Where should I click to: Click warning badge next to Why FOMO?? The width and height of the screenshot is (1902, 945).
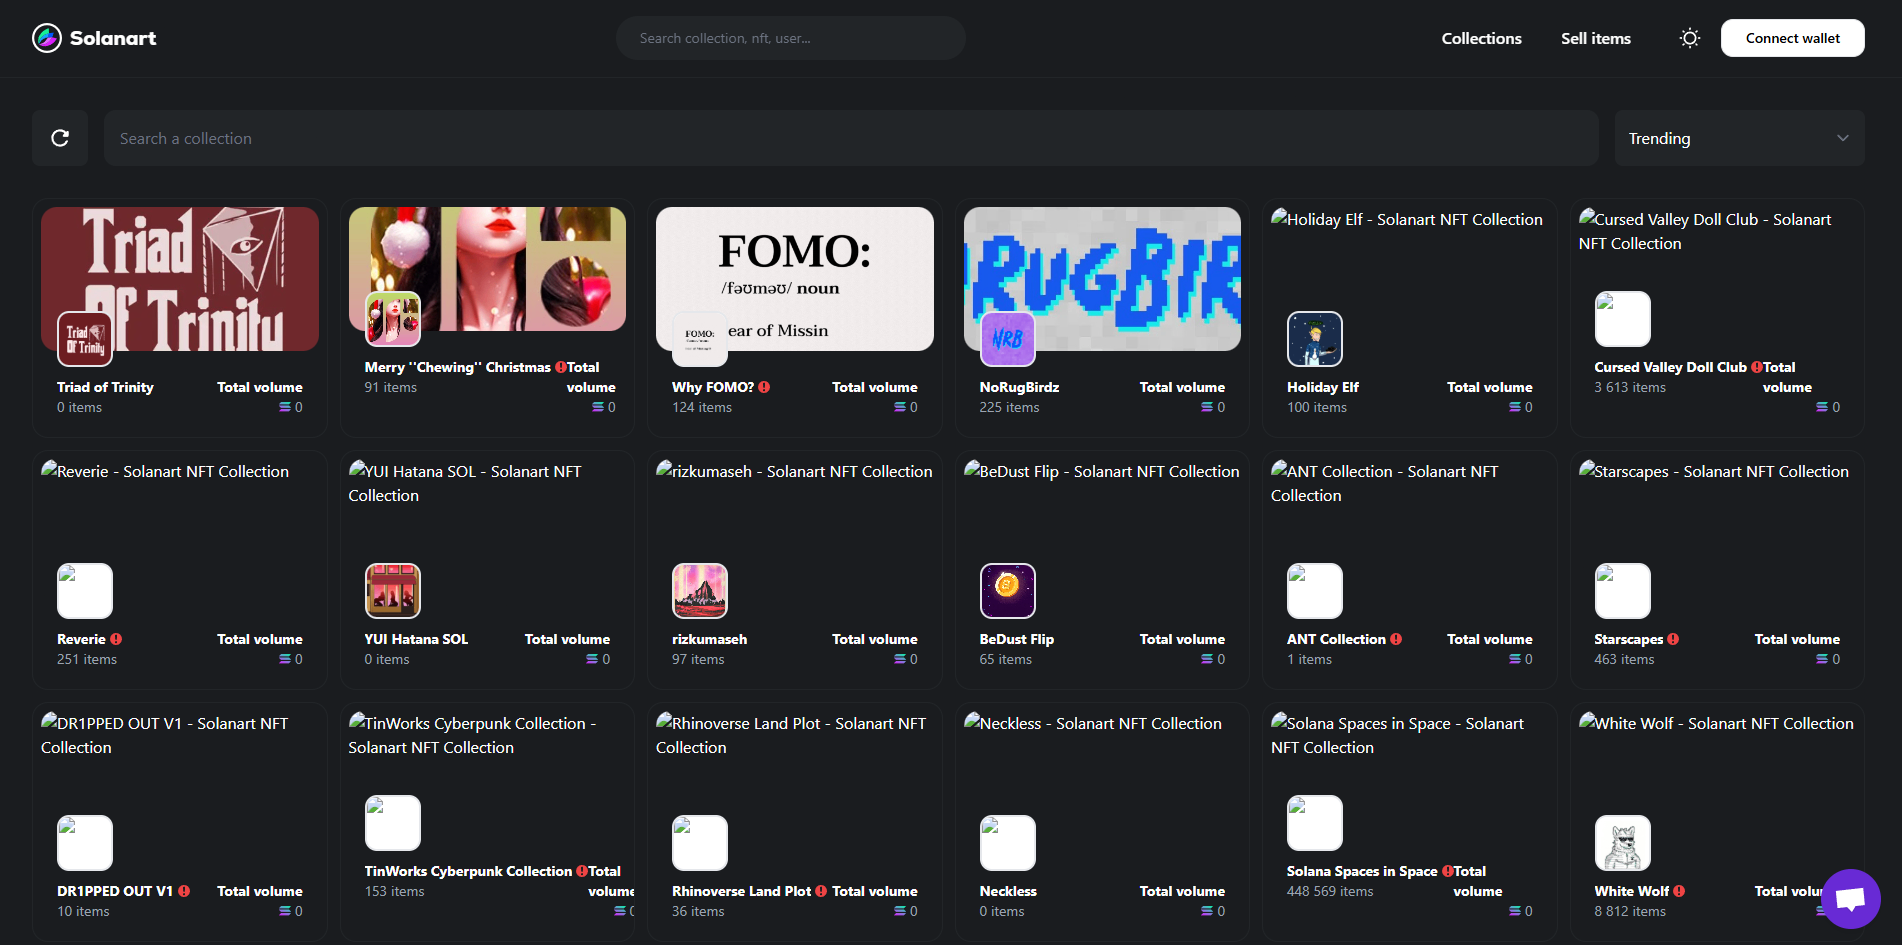tap(764, 387)
